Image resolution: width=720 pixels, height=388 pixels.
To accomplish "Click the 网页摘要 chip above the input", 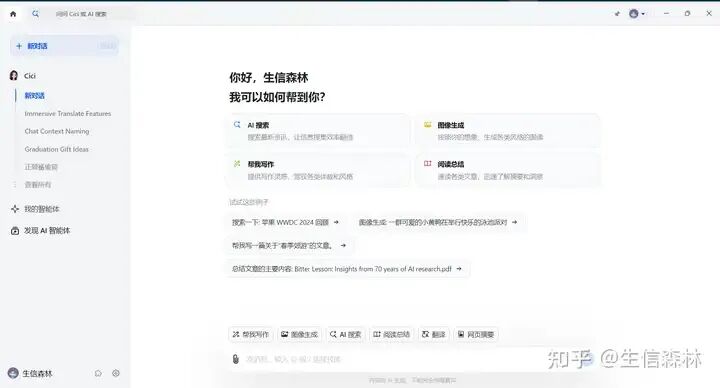I will 476,334.
